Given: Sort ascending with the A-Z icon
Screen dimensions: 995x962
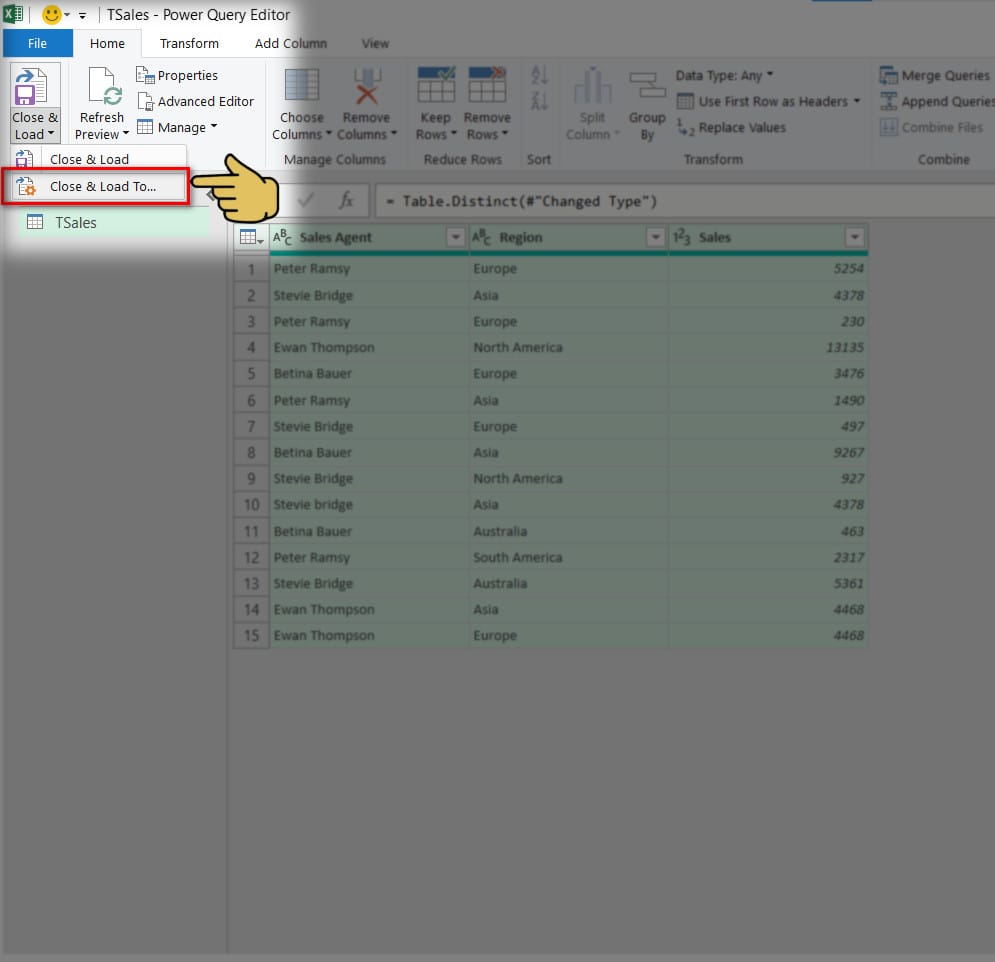Looking at the screenshot, I should click(540, 76).
